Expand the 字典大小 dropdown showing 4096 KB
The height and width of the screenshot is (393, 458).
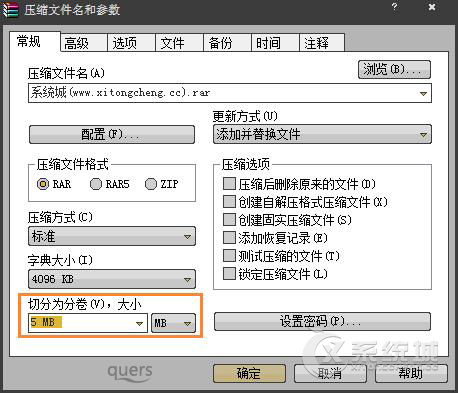[112, 279]
